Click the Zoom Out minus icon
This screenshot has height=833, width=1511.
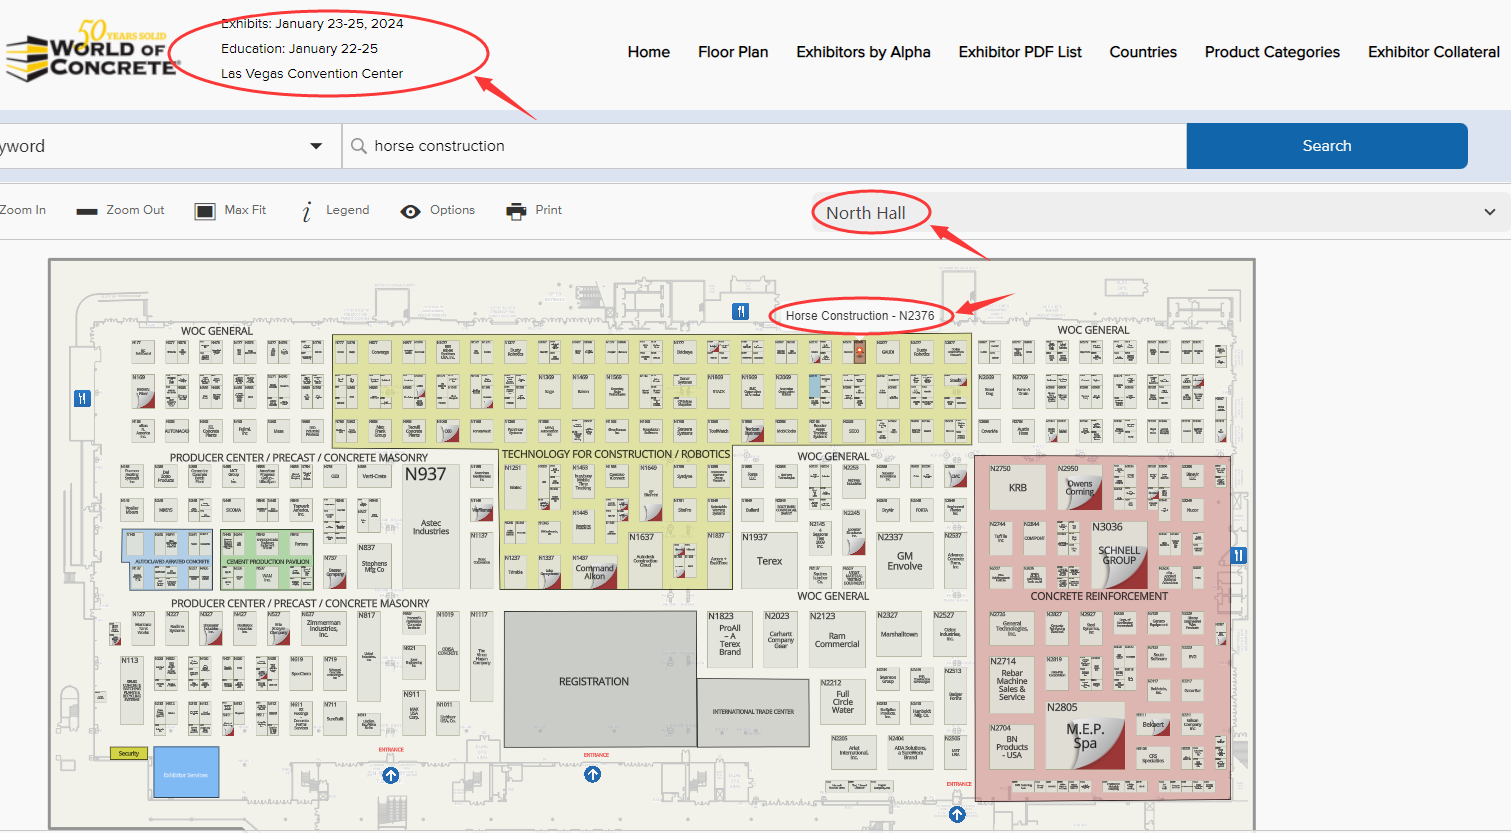click(x=87, y=211)
